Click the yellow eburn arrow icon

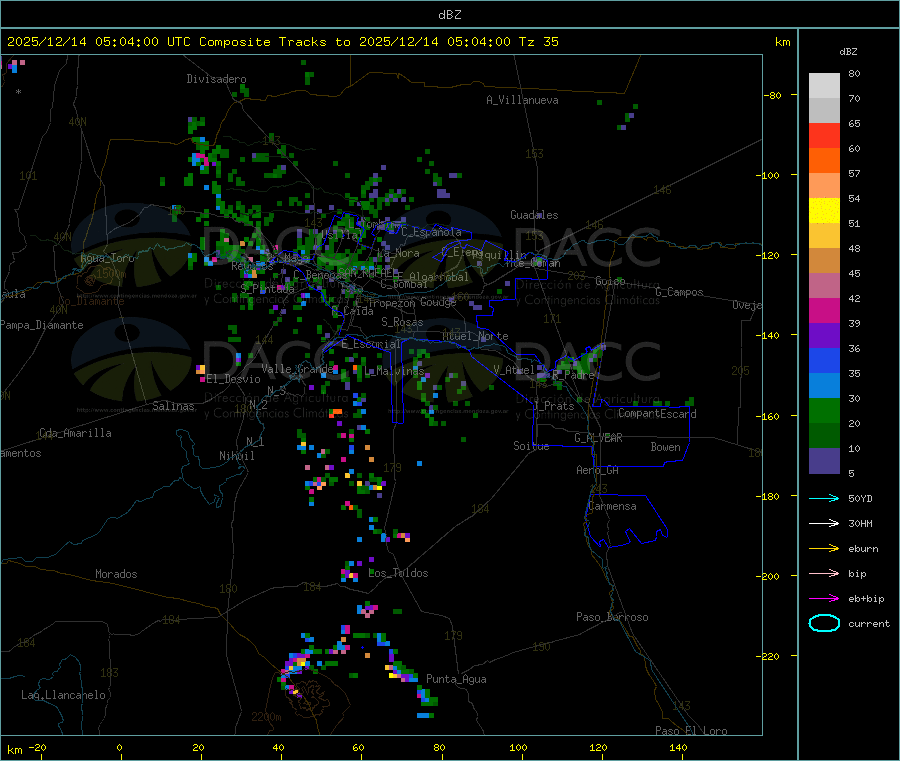point(824,549)
